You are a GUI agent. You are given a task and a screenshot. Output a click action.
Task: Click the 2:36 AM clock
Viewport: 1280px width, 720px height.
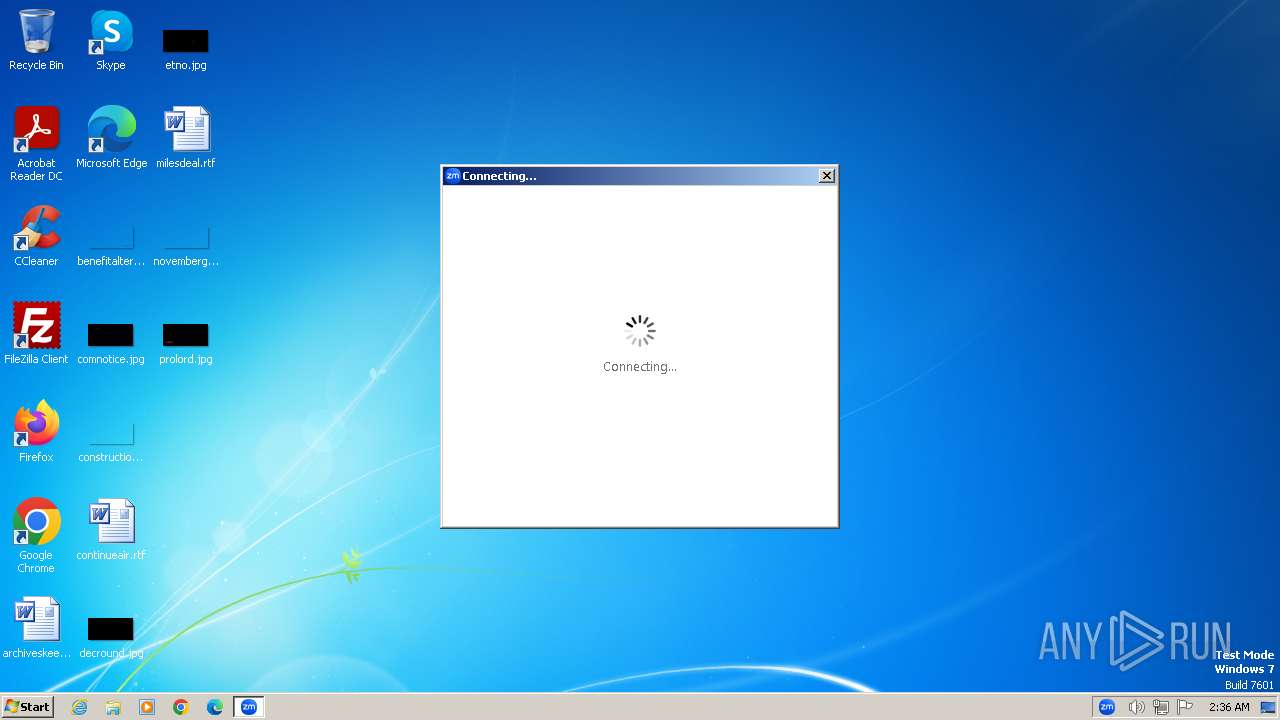point(1229,707)
